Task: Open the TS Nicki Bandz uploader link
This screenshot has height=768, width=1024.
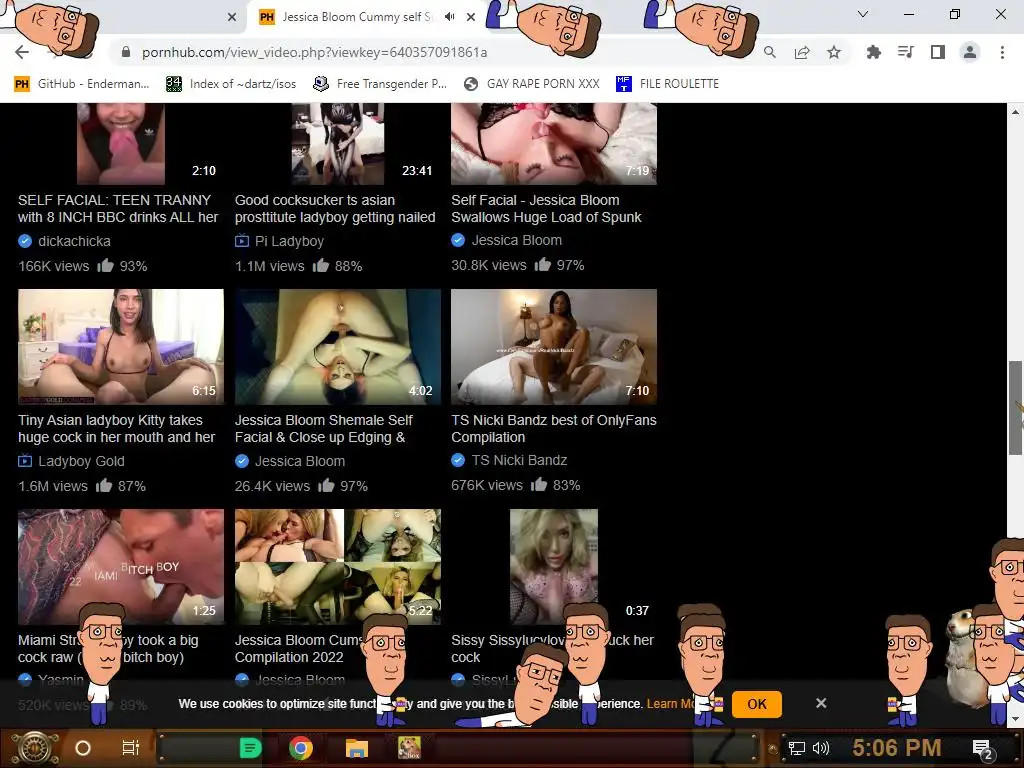Action: [x=519, y=460]
